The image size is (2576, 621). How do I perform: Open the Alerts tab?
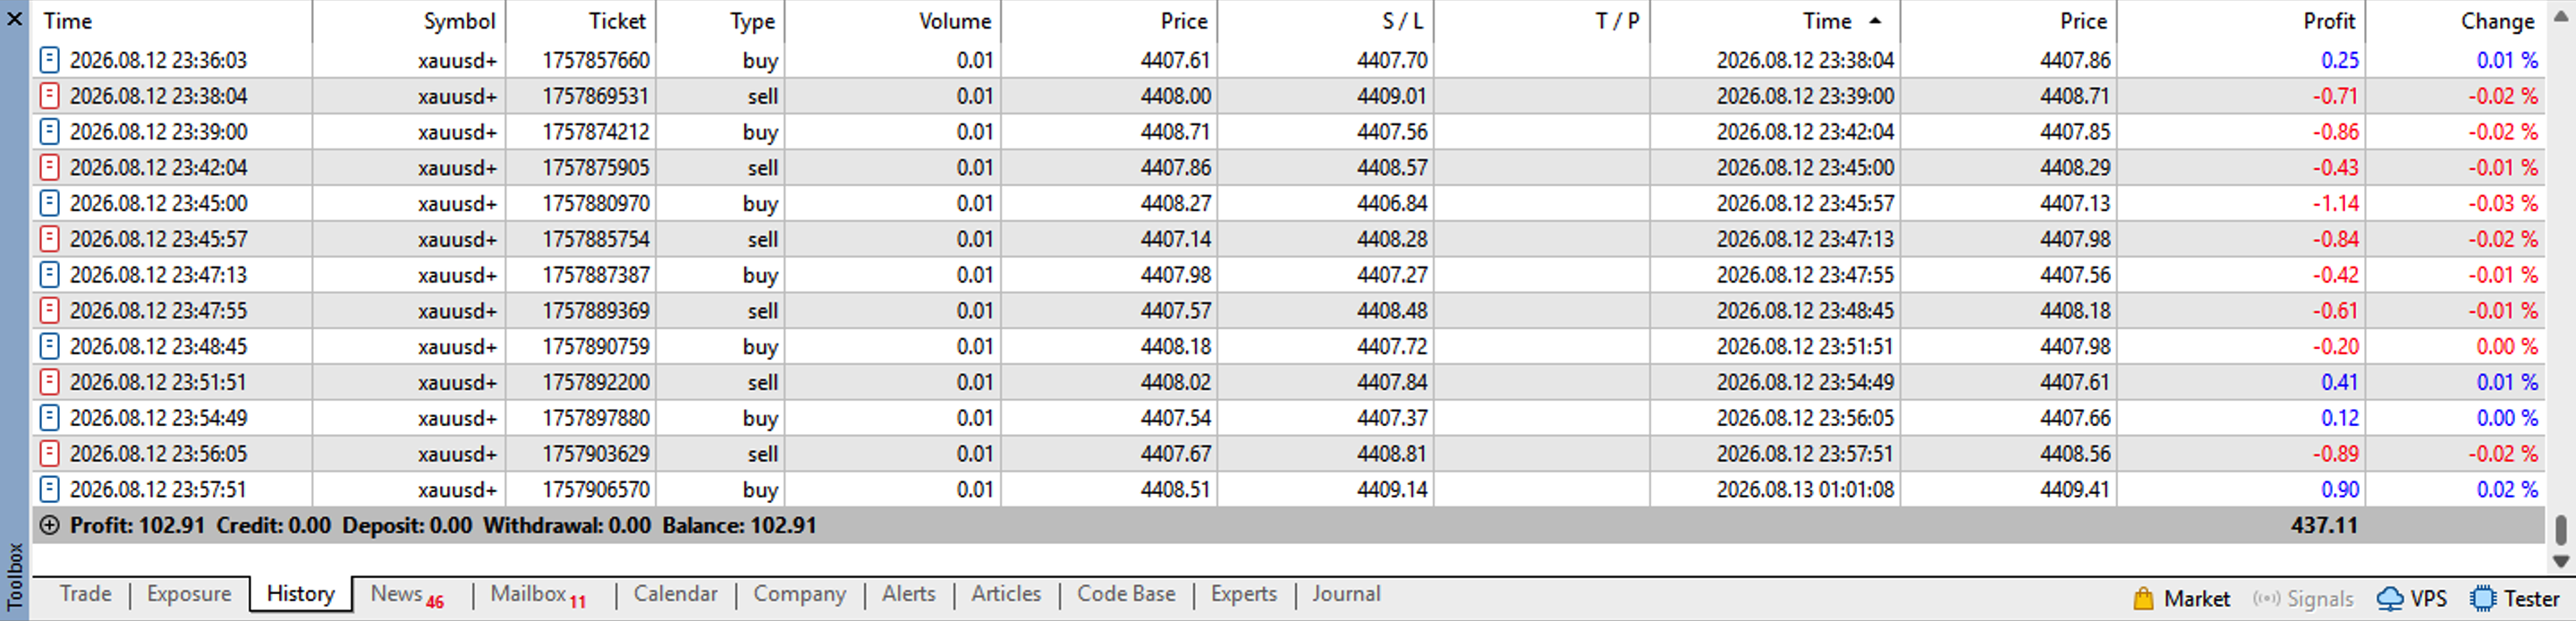(908, 594)
